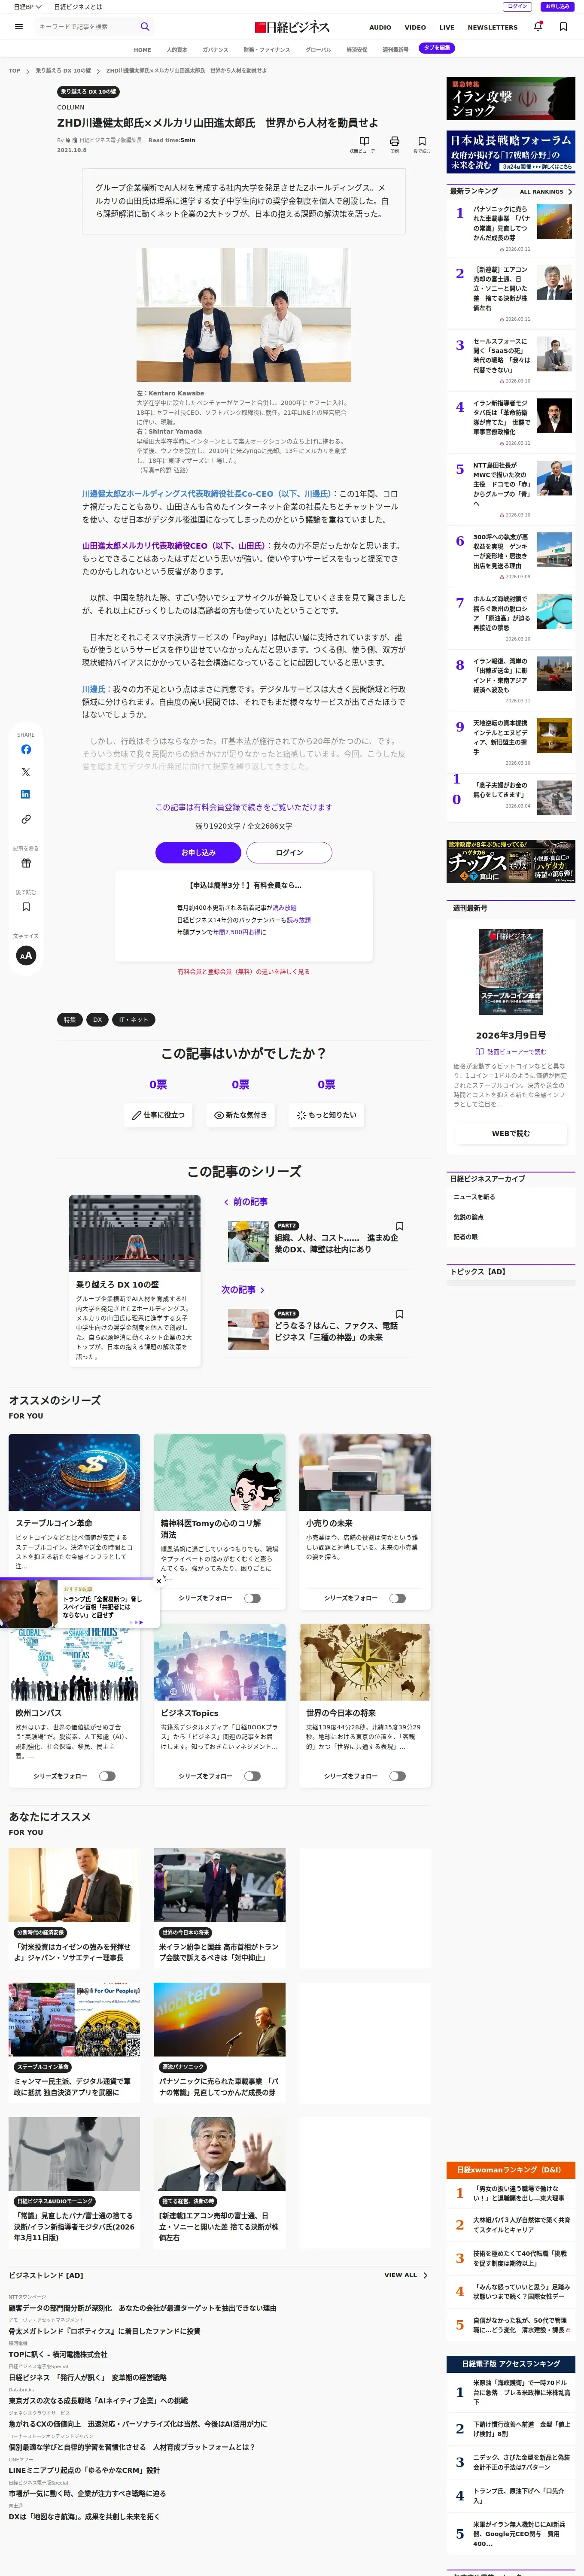Vote 新たな気付き on this article

point(240,1114)
